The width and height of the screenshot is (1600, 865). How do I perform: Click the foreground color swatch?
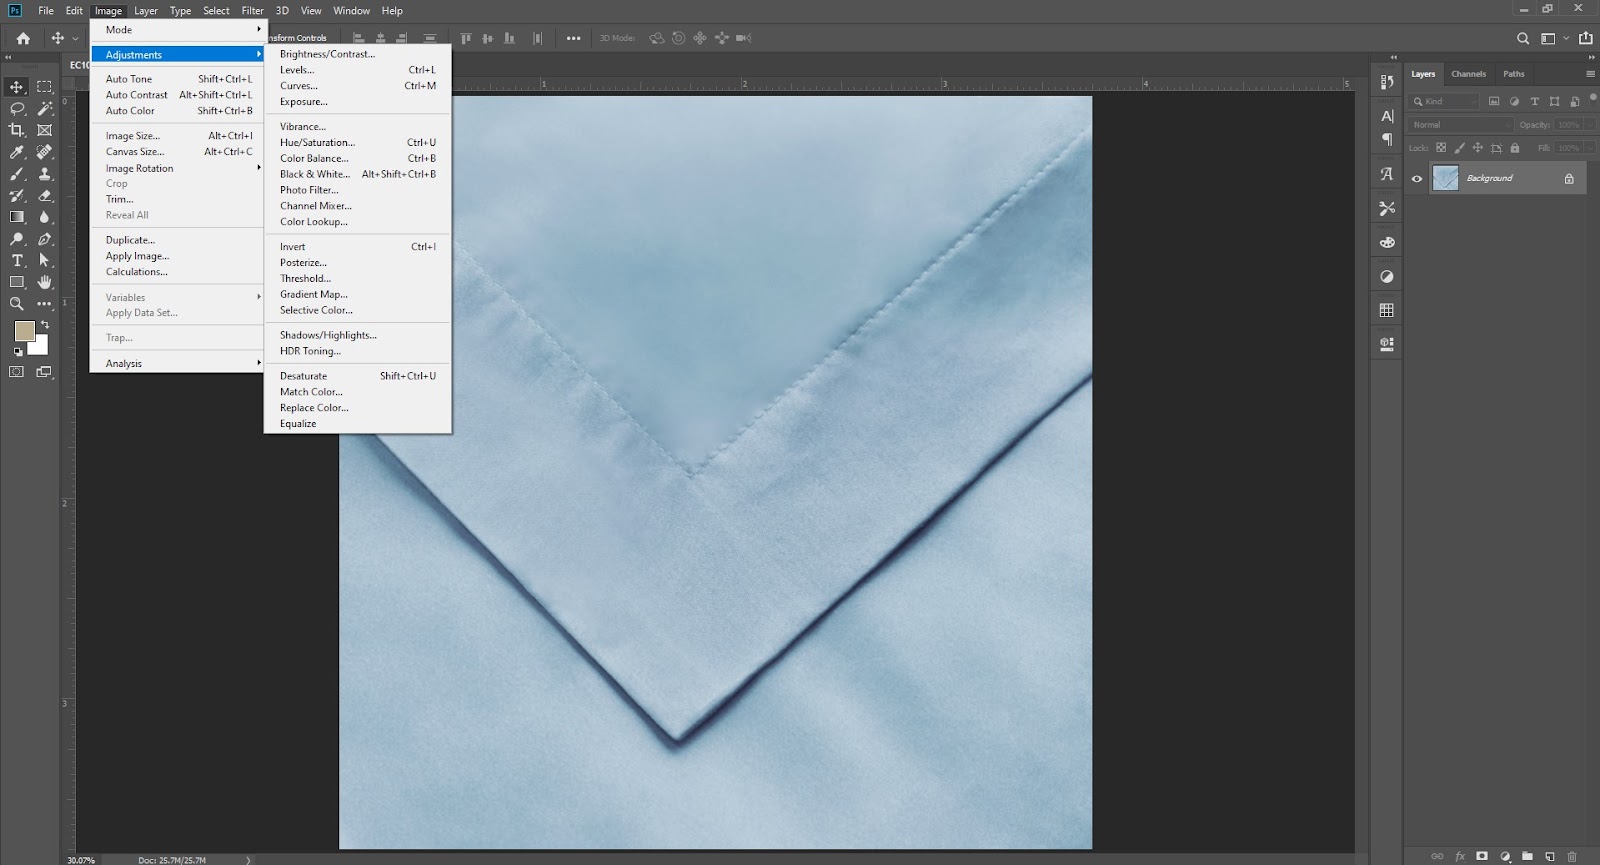click(24, 331)
